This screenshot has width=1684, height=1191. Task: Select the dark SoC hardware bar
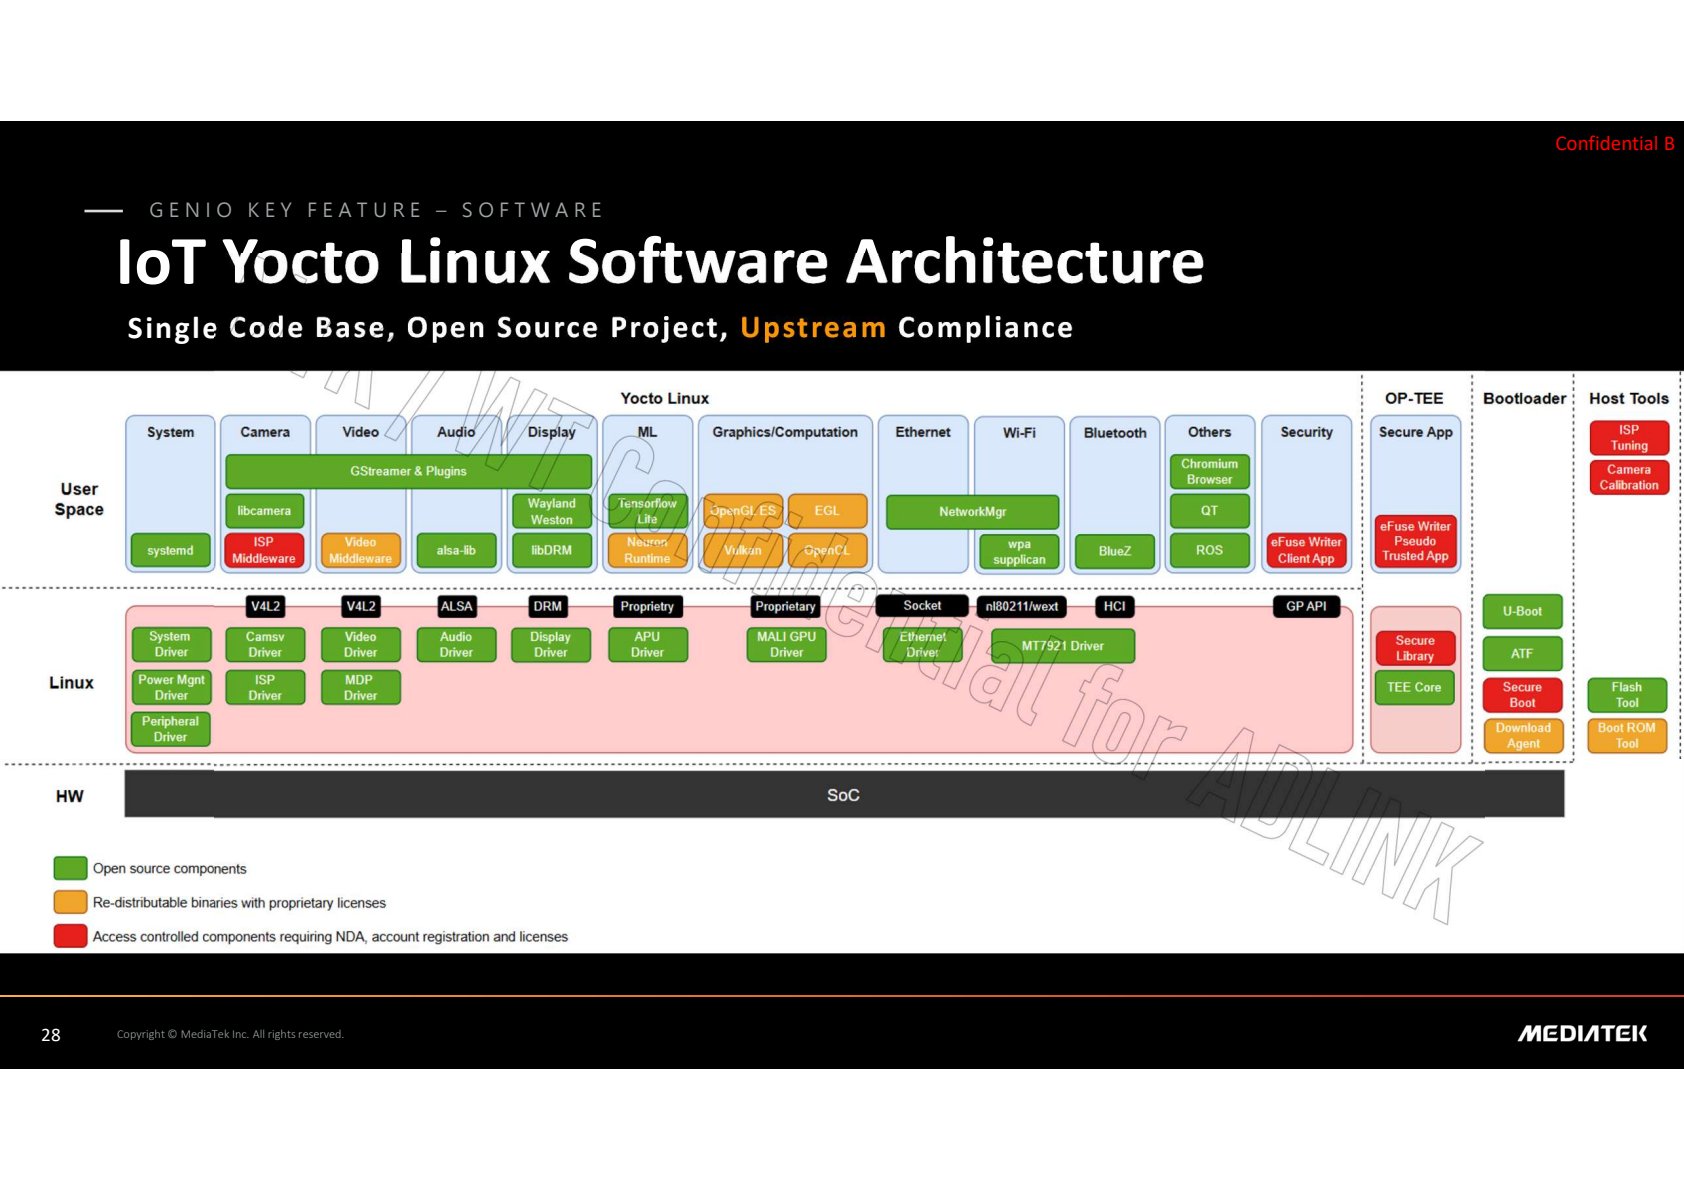(844, 795)
